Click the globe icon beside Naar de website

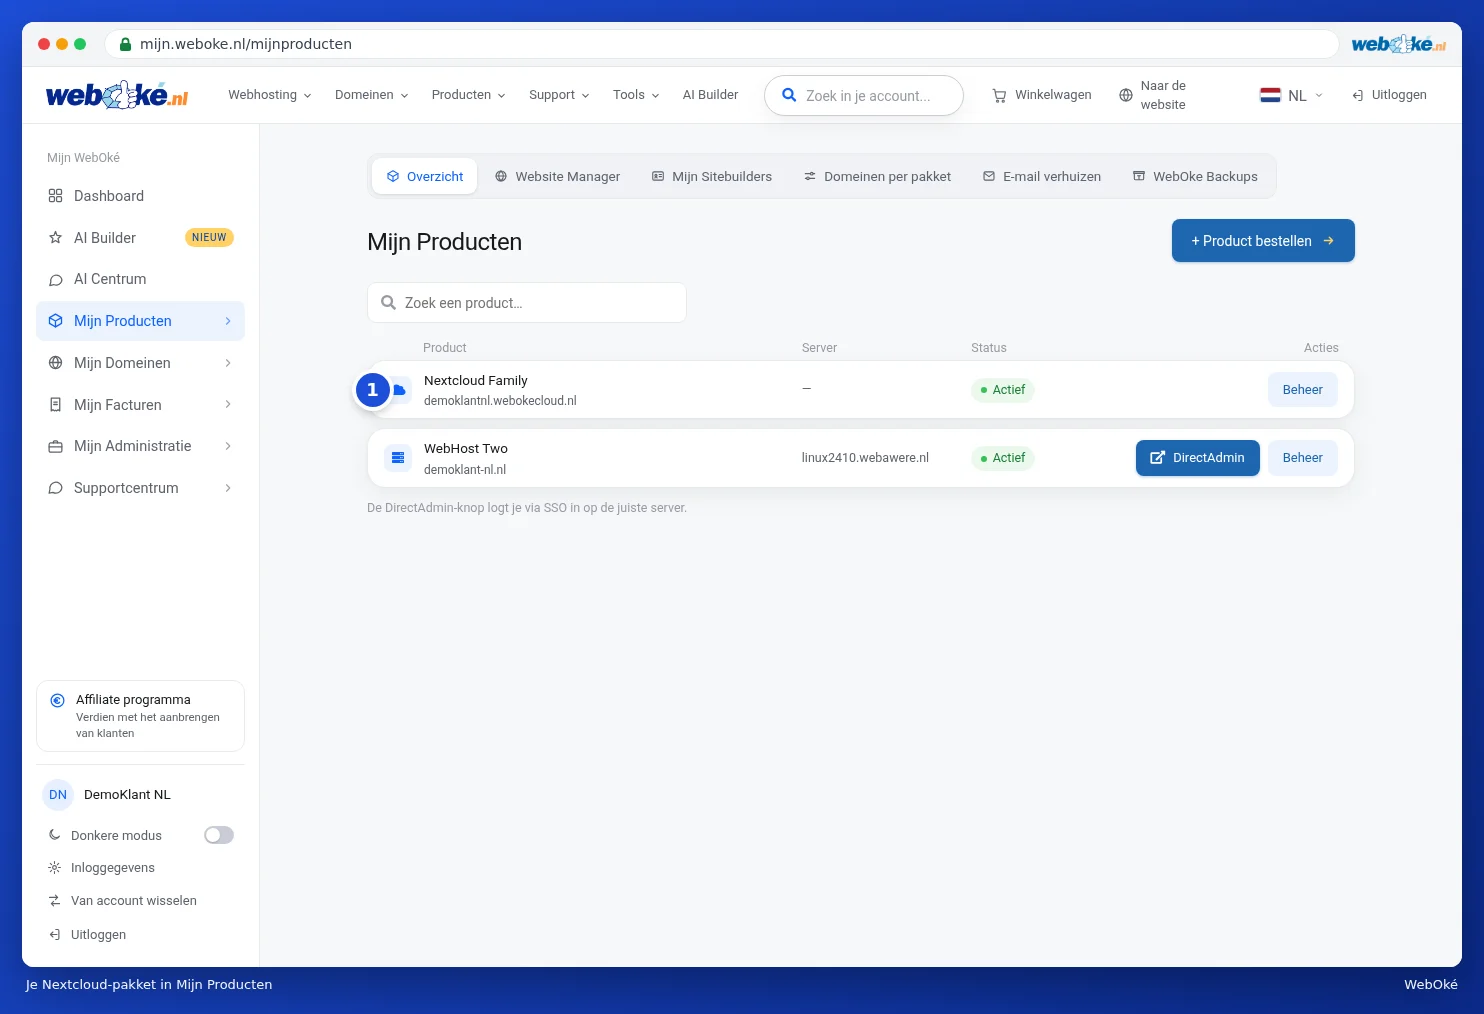[1126, 96]
